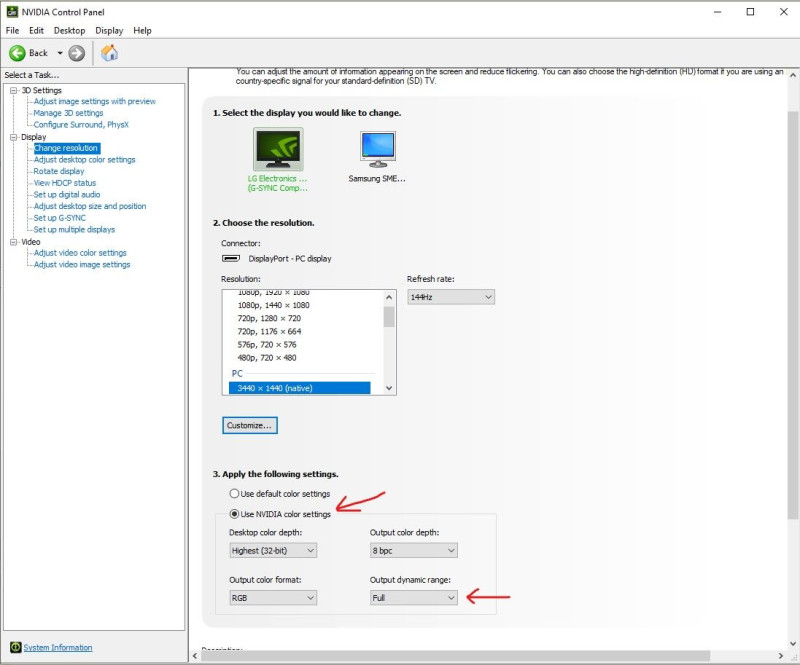Open the Help menu
Image resolution: width=800 pixels, height=665 pixels.
point(142,31)
